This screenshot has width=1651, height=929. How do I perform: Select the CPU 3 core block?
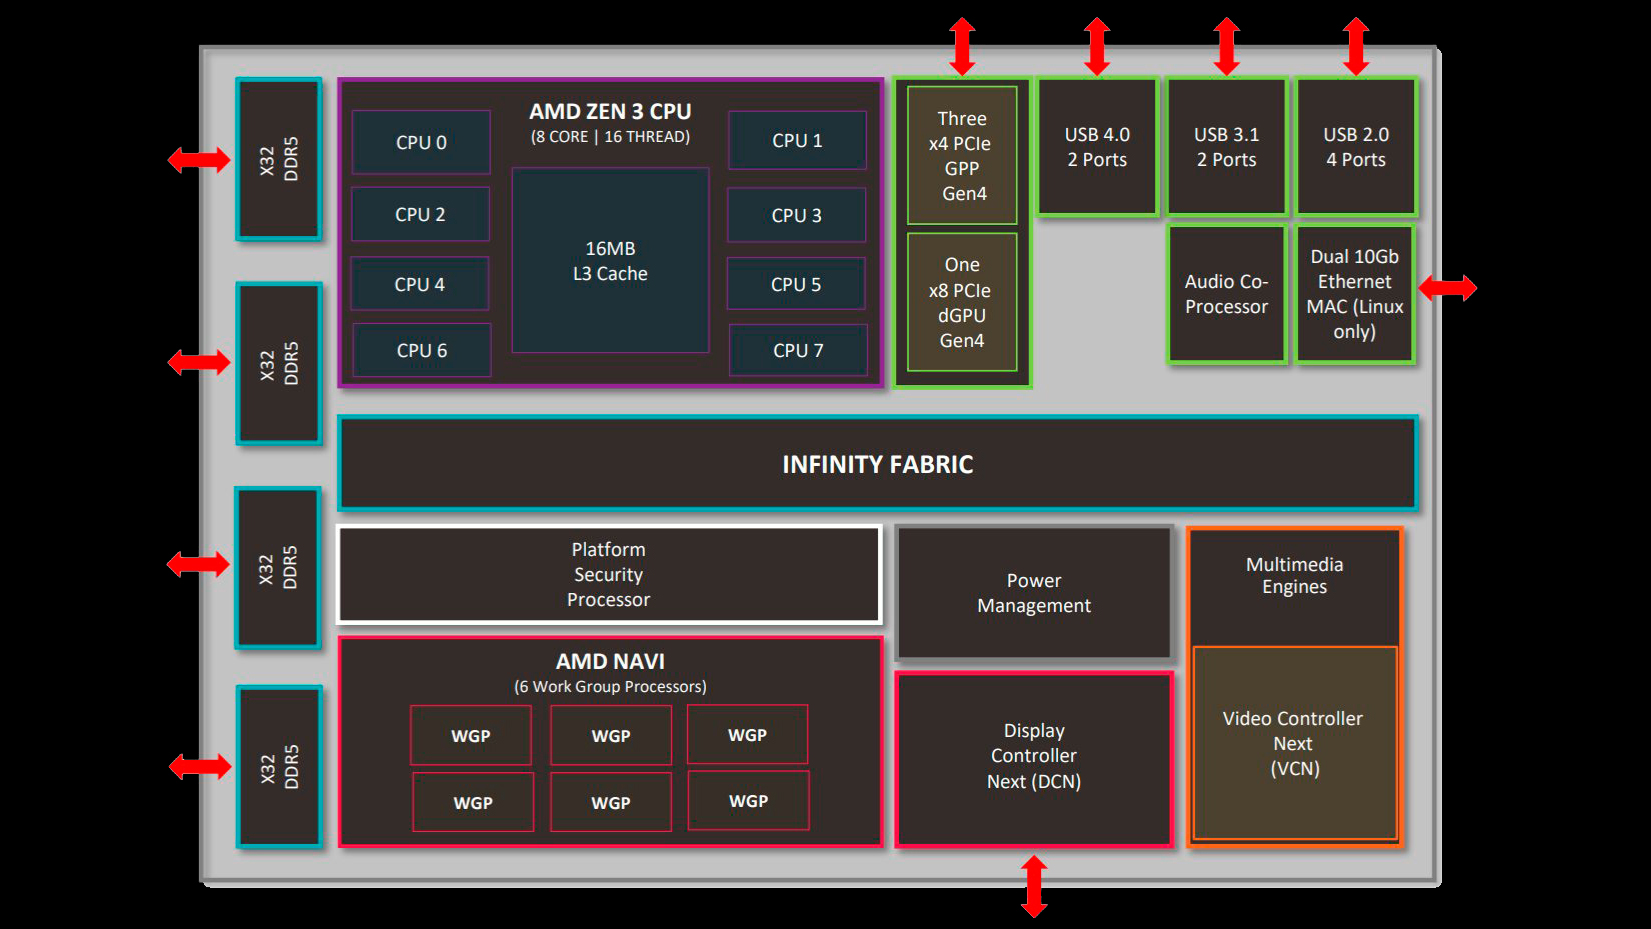(796, 215)
